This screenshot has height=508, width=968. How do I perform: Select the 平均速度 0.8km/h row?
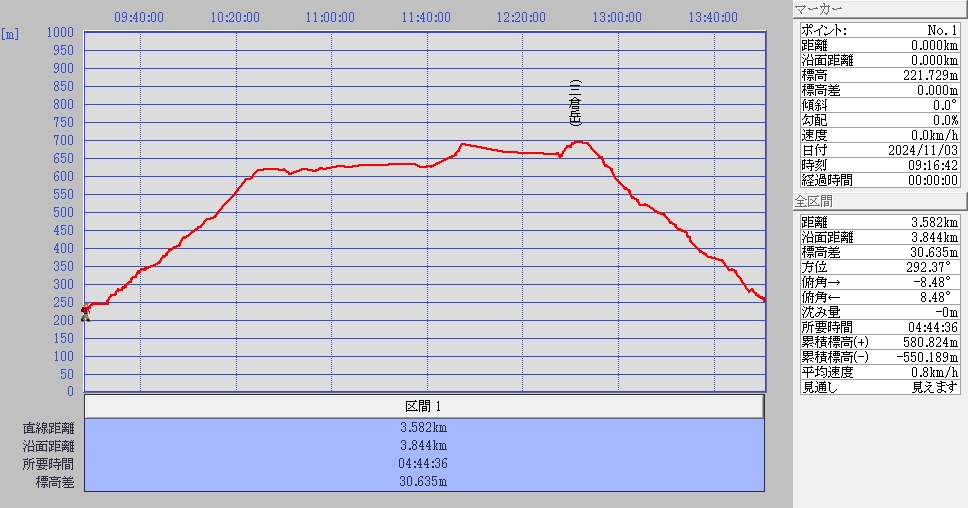pyautogui.click(x=880, y=372)
